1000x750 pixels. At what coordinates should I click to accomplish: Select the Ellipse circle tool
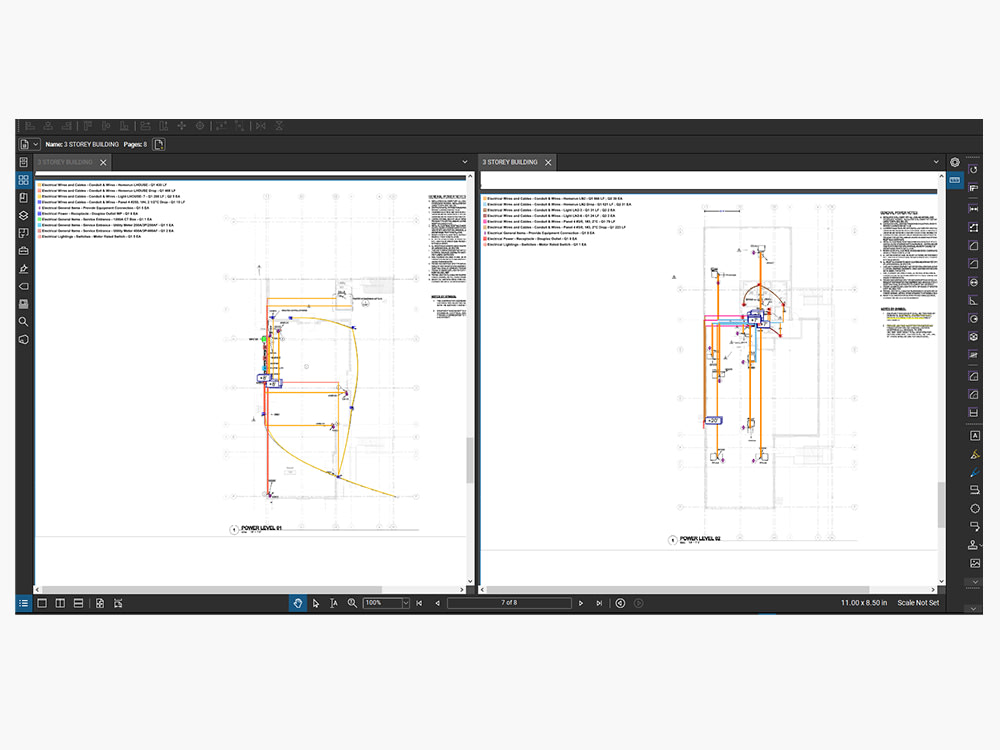pos(974,508)
